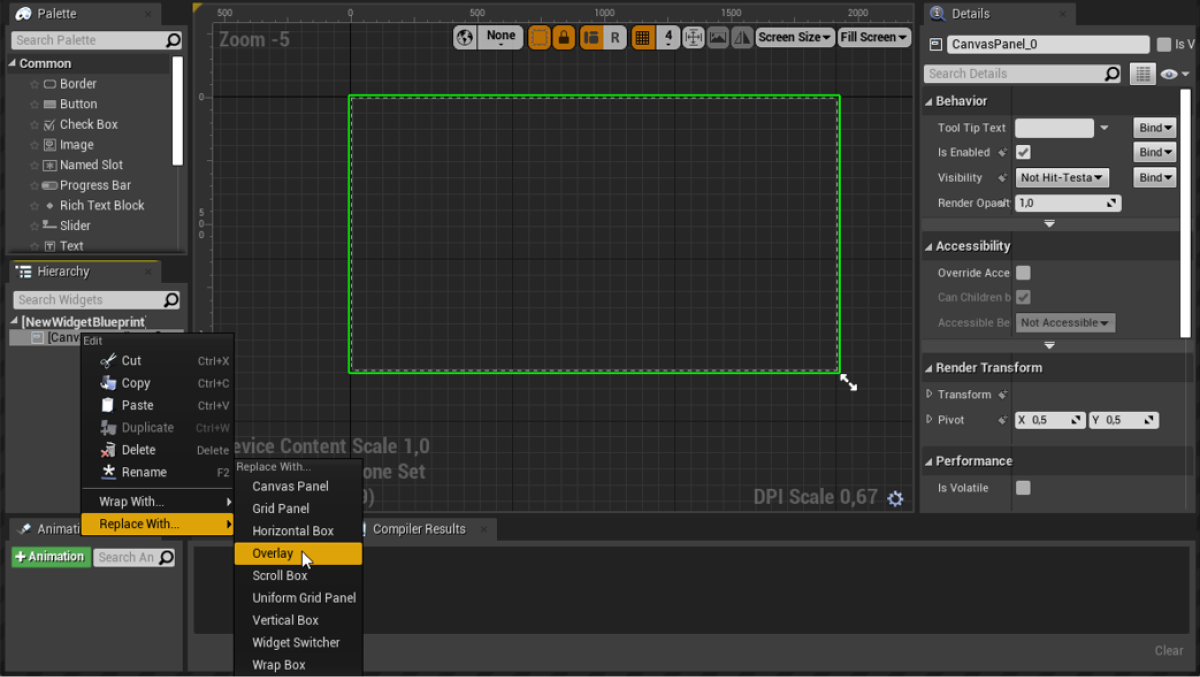Toggle the Is Enabled checkbox
This screenshot has width=1200, height=677.
[x=1023, y=153]
